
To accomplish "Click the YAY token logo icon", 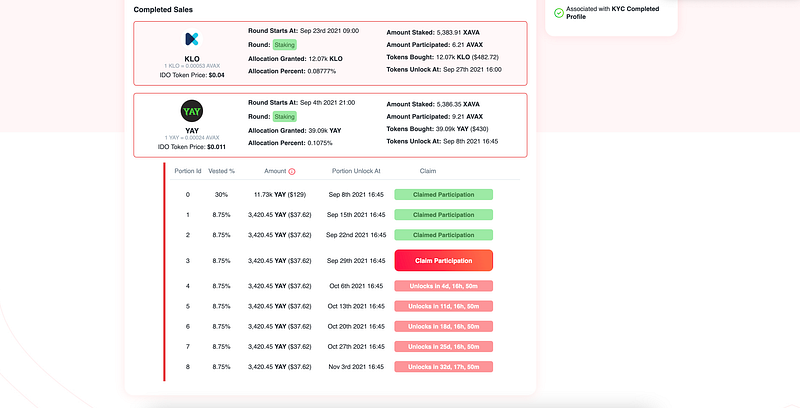I will pyautogui.click(x=192, y=111).
